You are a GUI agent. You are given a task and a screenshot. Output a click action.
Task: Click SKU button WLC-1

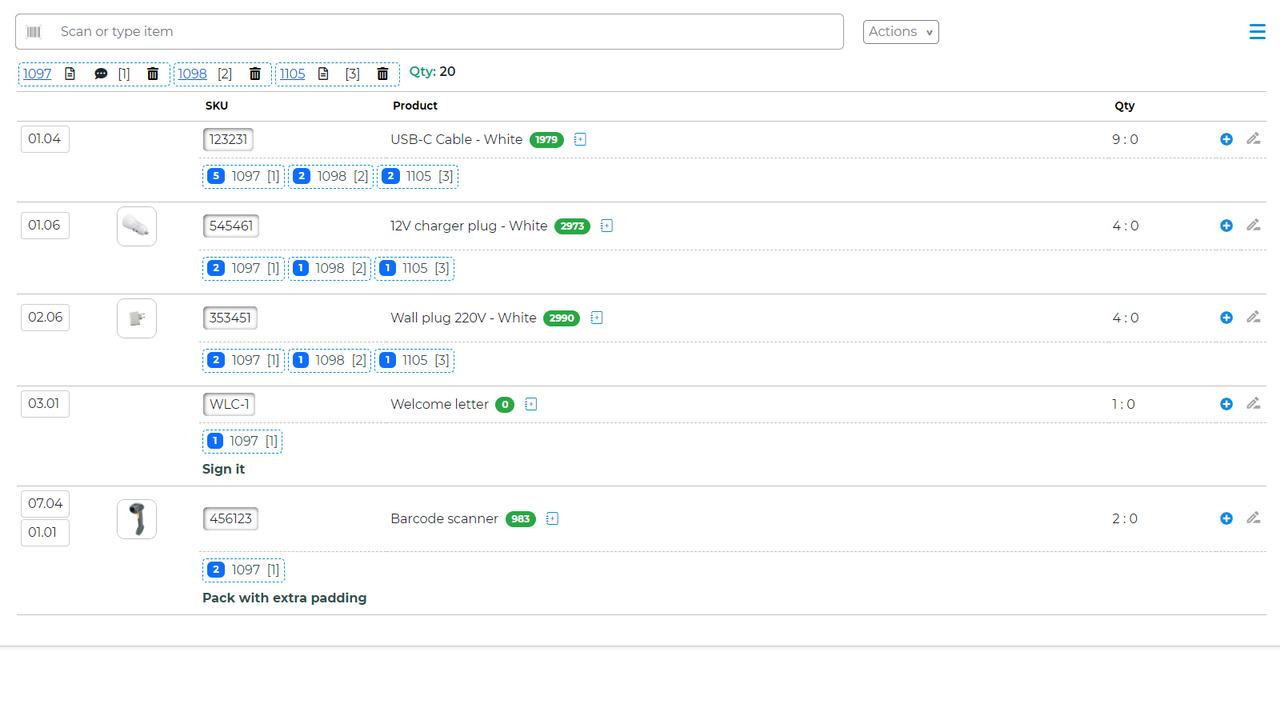point(229,405)
